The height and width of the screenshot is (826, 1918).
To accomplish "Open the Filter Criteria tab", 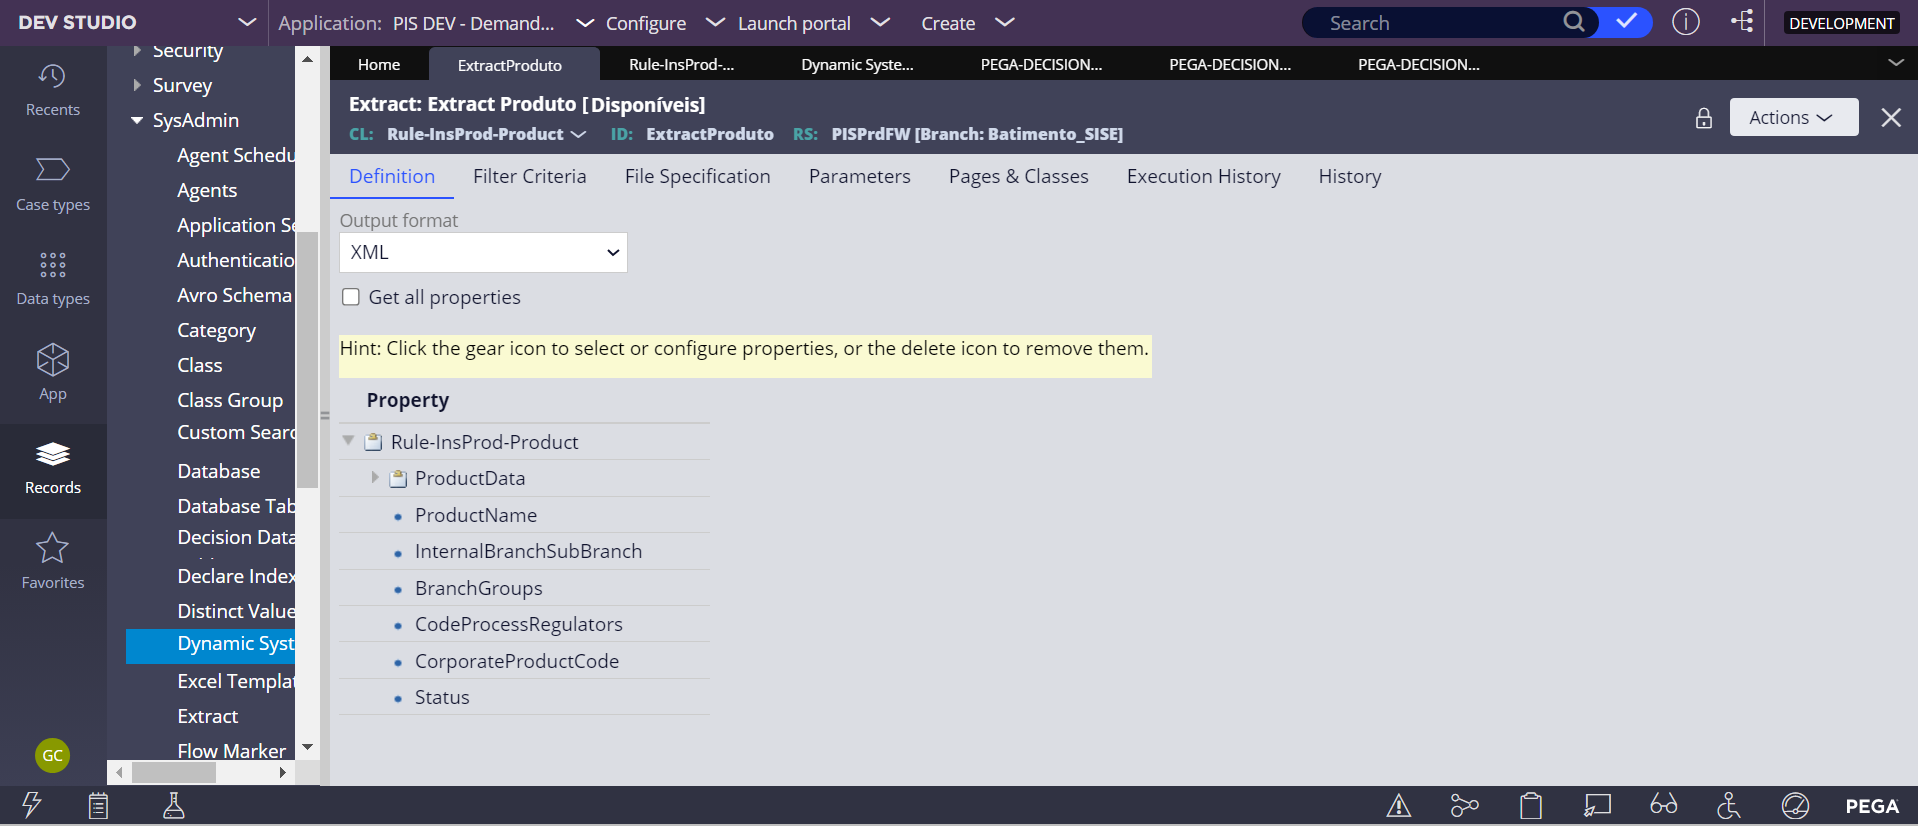I will coord(529,177).
